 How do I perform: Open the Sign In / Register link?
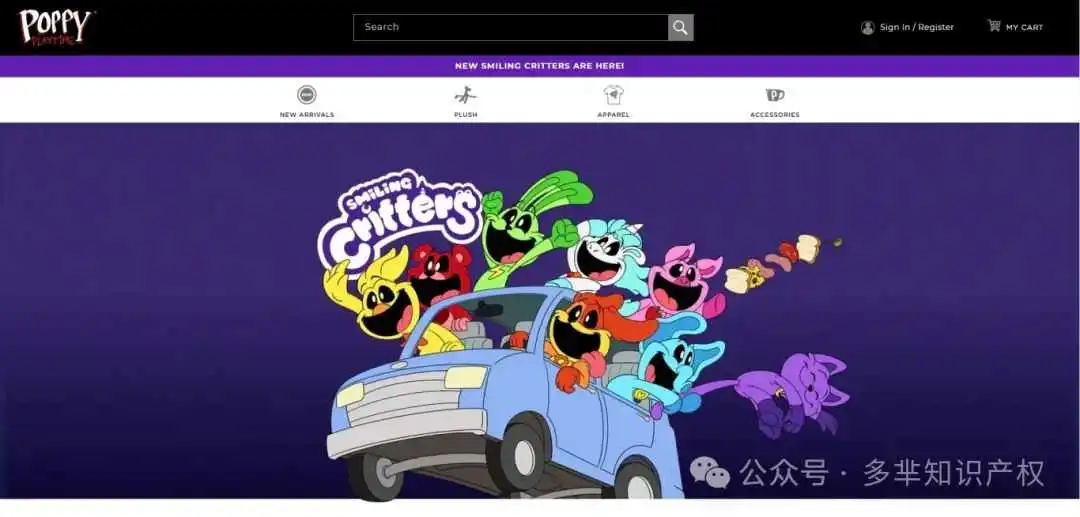pos(917,28)
